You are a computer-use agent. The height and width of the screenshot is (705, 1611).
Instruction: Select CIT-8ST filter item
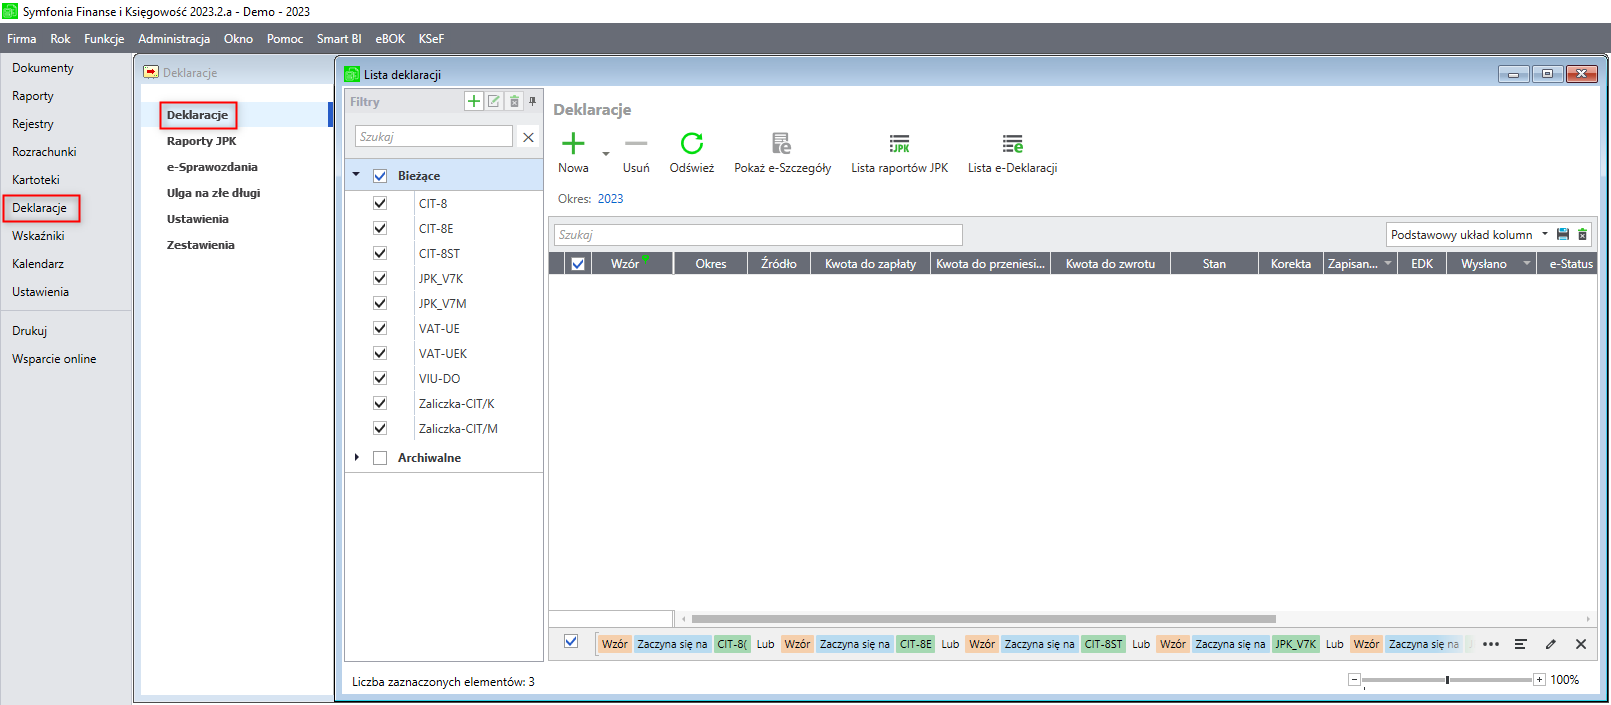(x=439, y=254)
